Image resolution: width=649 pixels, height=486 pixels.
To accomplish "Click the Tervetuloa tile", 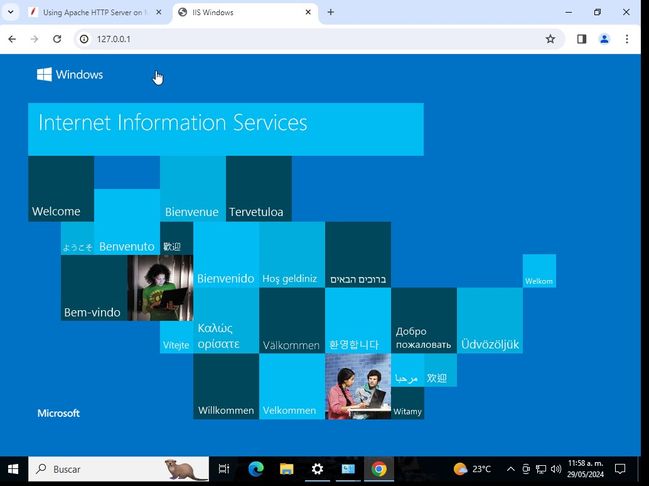I will click(259, 189).
